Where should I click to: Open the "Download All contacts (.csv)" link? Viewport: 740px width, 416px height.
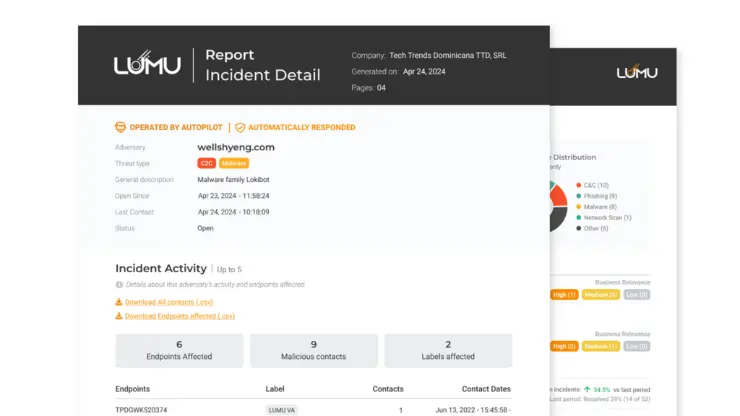tap(168, 301)
